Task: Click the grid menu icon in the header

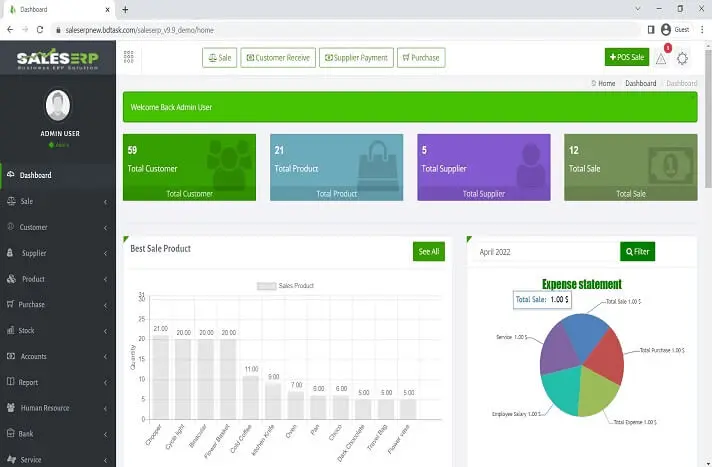Action: pos(129,58)
